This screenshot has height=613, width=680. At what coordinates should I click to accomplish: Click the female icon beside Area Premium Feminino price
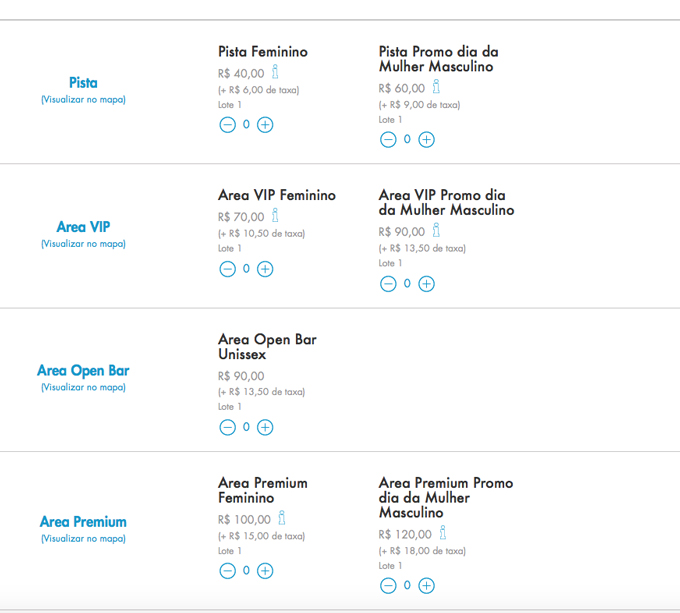click(281, 519)
